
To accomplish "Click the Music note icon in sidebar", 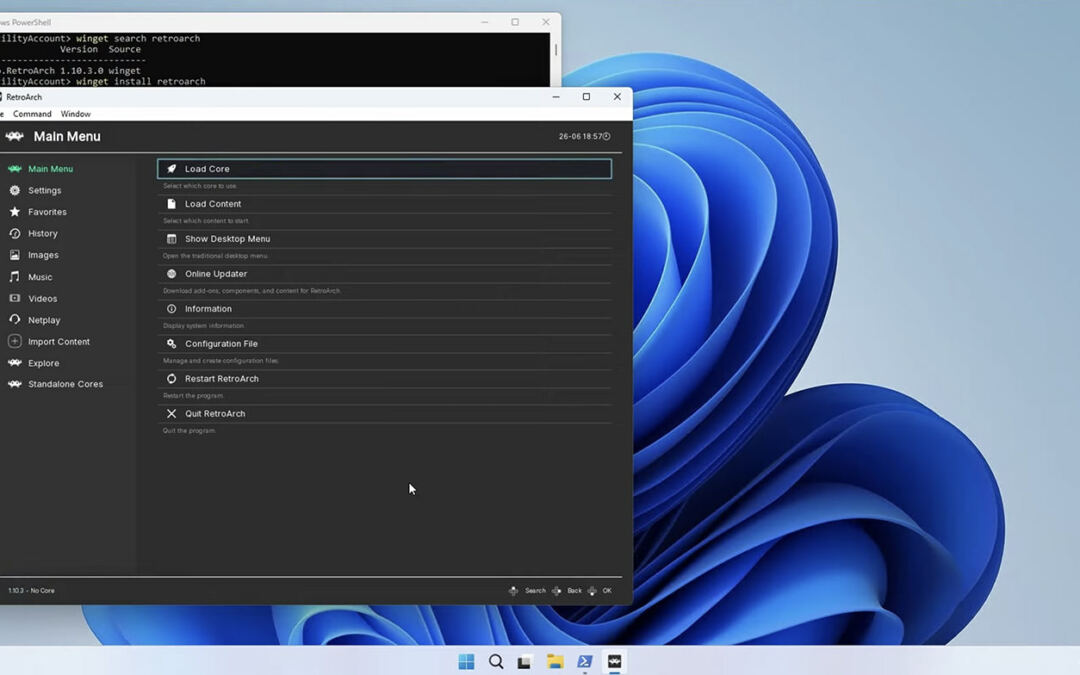I will 15,277.
